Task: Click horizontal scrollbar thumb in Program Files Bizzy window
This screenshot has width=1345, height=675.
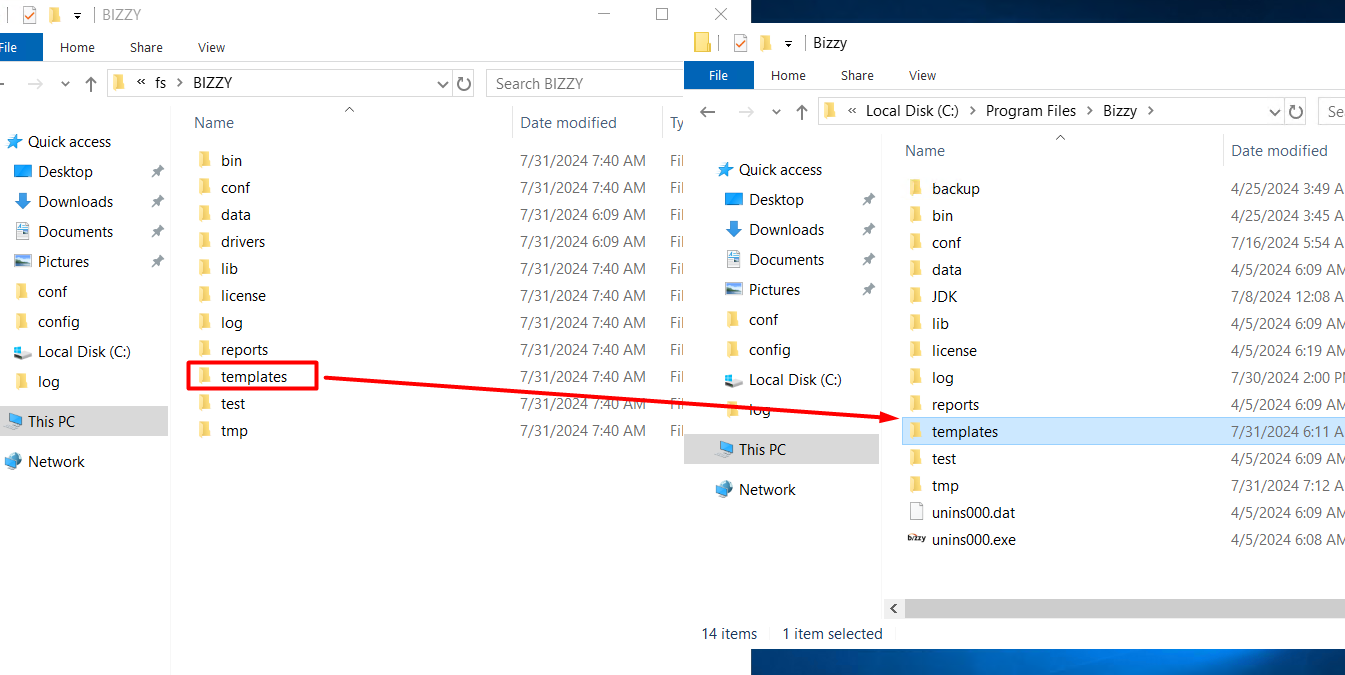Action: click(1125, 608)
